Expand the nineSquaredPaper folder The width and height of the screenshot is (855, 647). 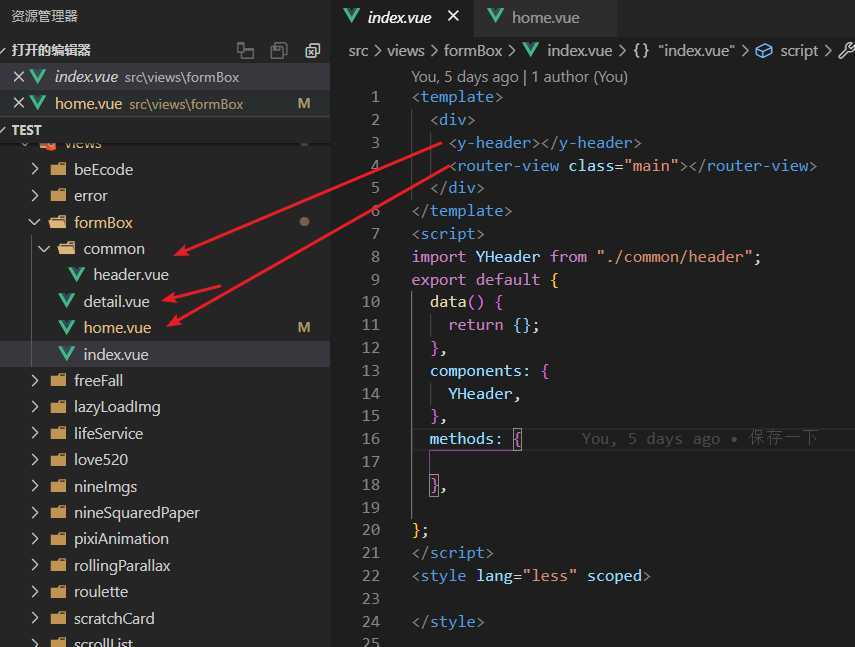click(x=35, y=512)
